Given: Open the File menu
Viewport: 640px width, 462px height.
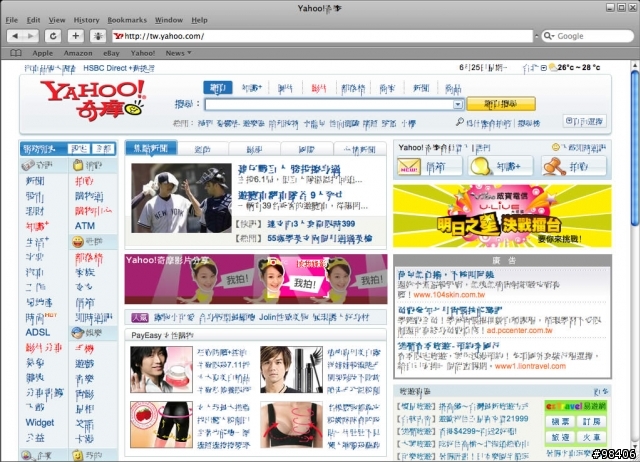Looking at the screenshot, I should [x=12, y=20].
